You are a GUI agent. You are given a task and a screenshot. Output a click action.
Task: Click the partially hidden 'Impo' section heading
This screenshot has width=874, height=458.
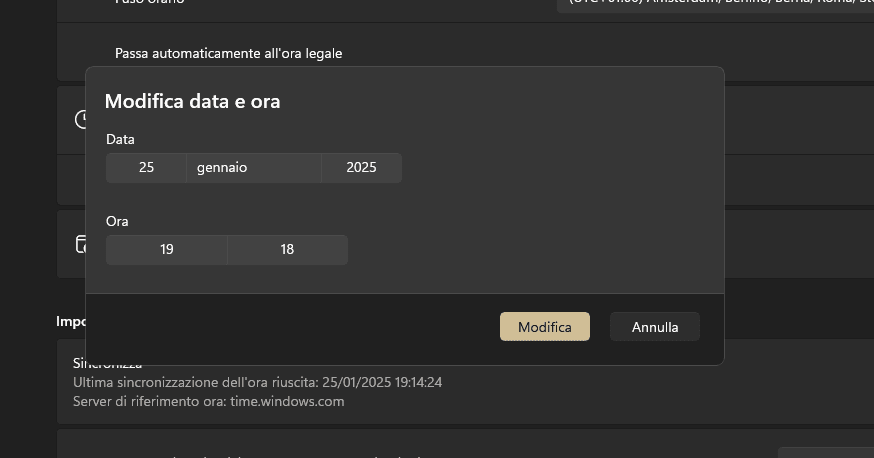(x=70, y=321)
